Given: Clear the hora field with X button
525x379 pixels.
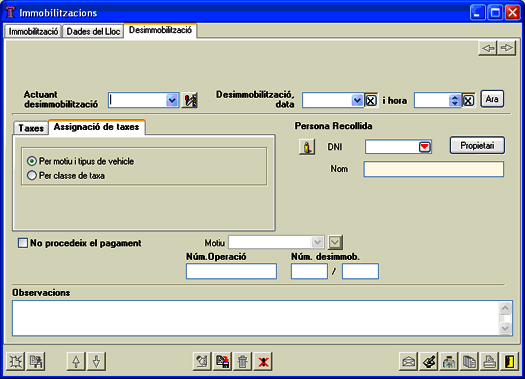Looking at the screenshot, I should pyautogui.click(x=468, y=100).
